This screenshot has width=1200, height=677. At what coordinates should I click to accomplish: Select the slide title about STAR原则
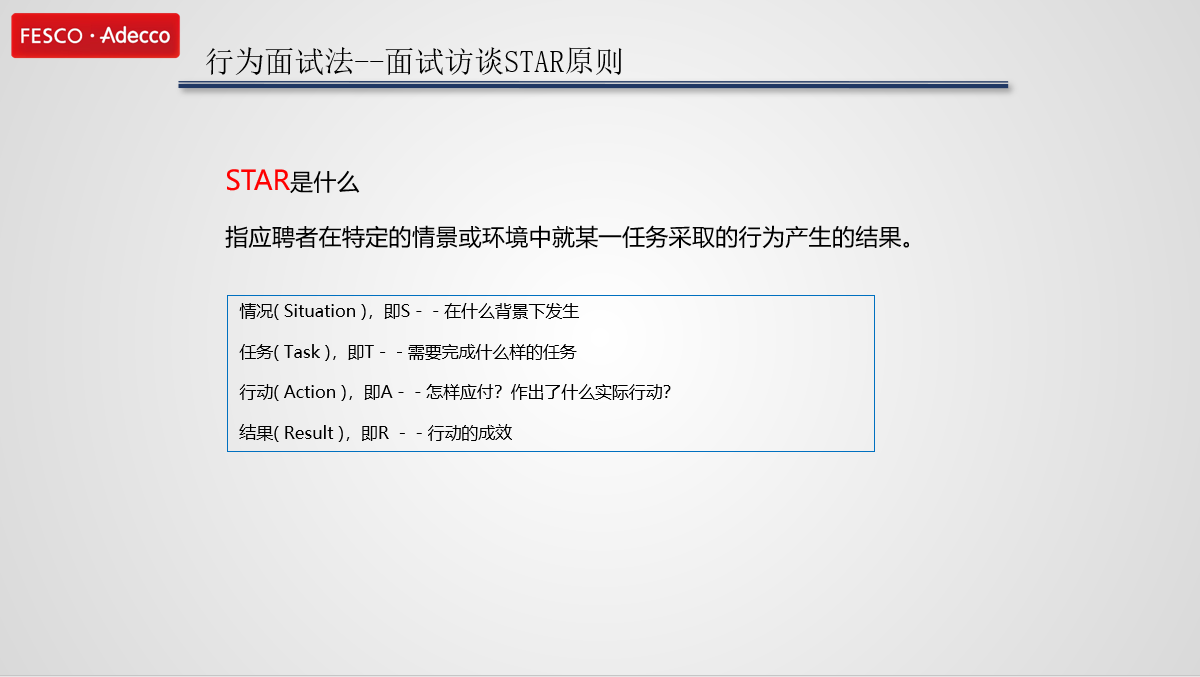click(x=414, y=62)
